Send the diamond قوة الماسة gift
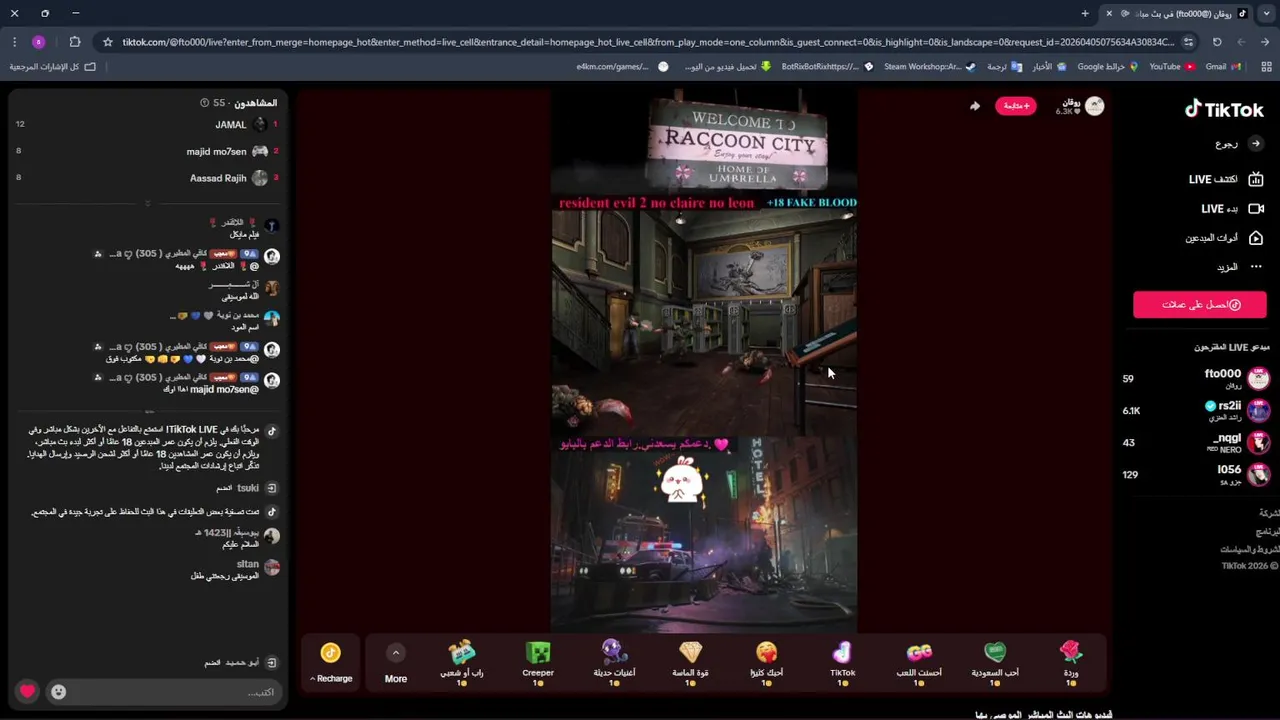 (690, 663)
